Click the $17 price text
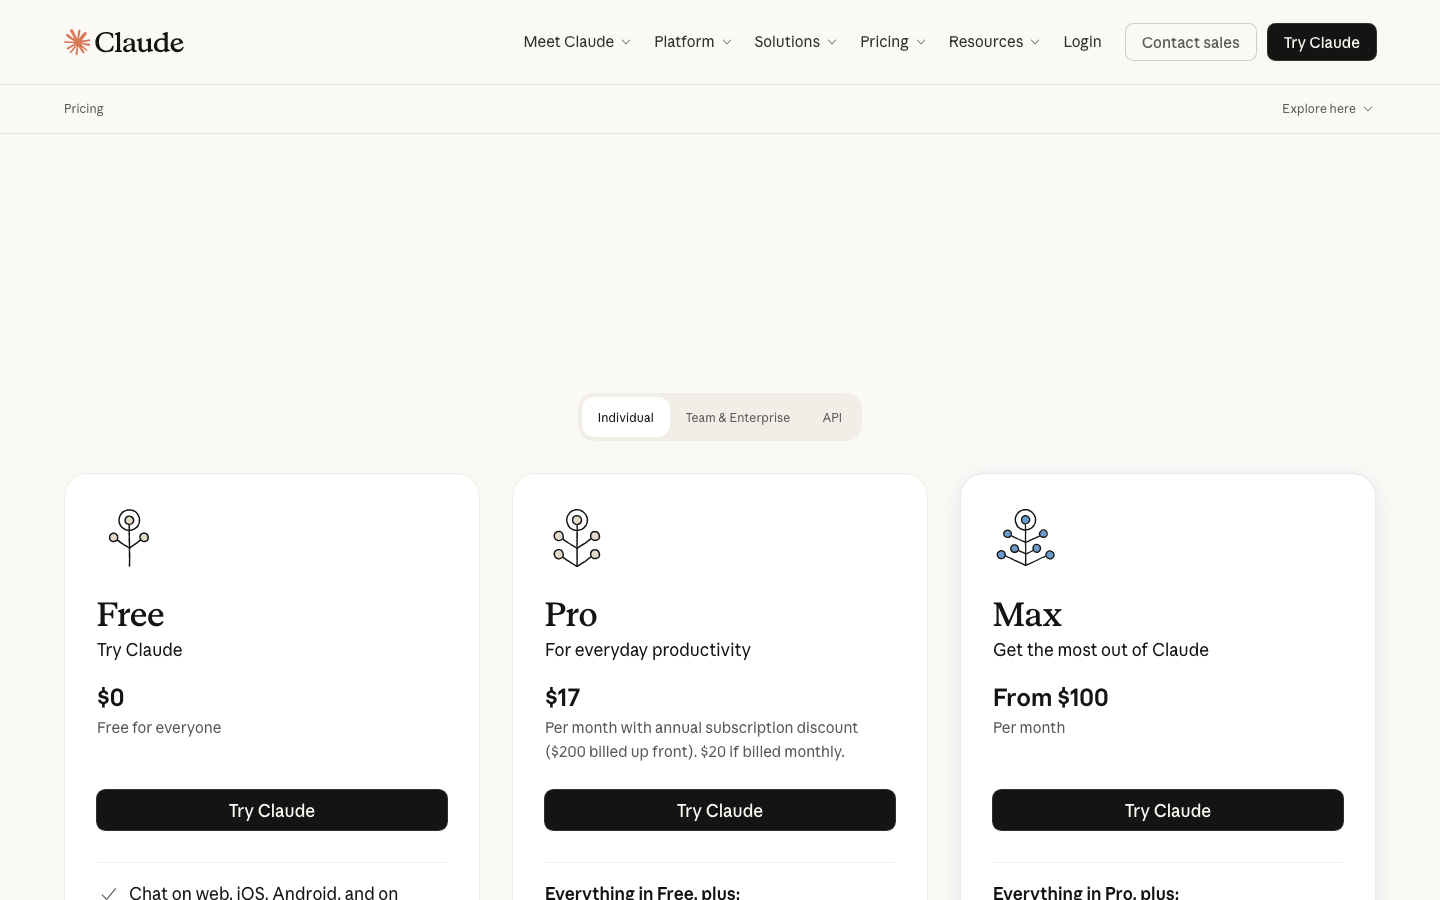The image size is (1440, 900). point(562,697)
